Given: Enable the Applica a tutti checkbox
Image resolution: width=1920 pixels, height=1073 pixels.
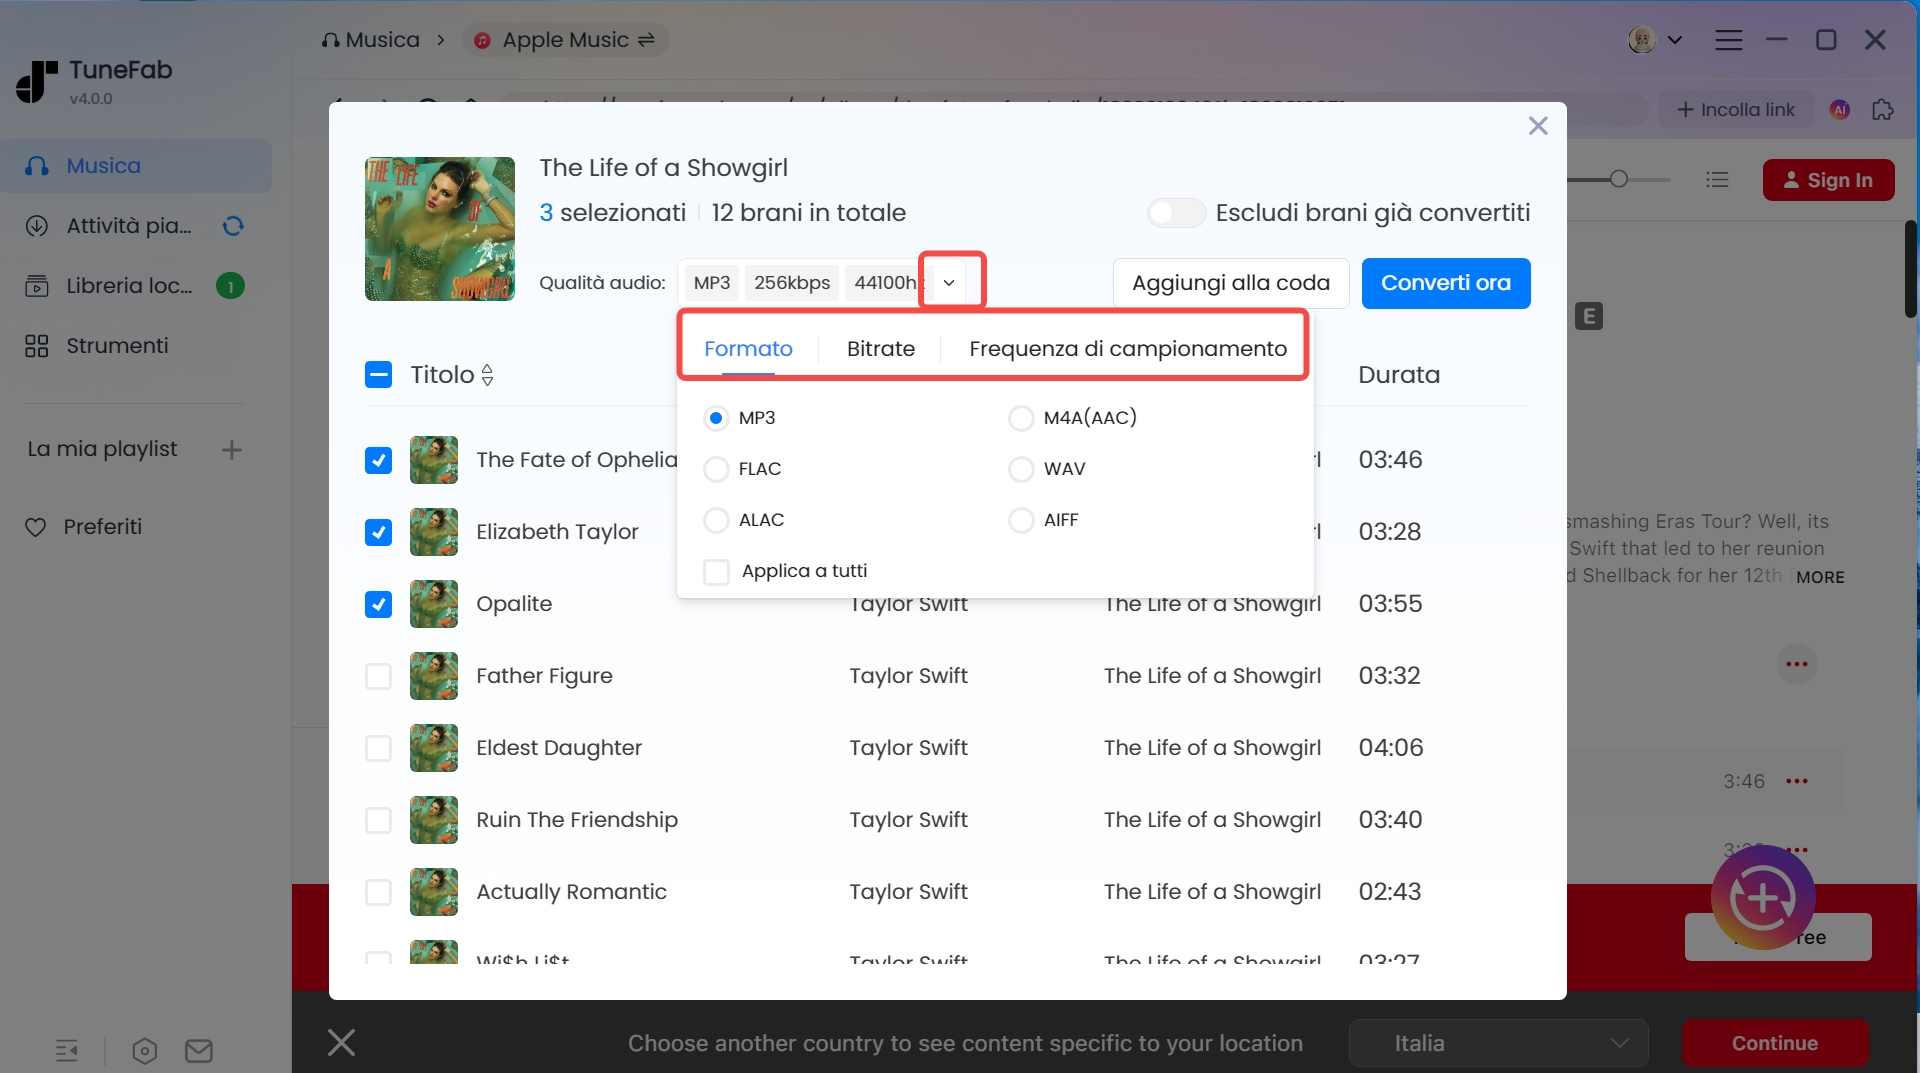Looking at the screenshot, I should click(716, 571).
